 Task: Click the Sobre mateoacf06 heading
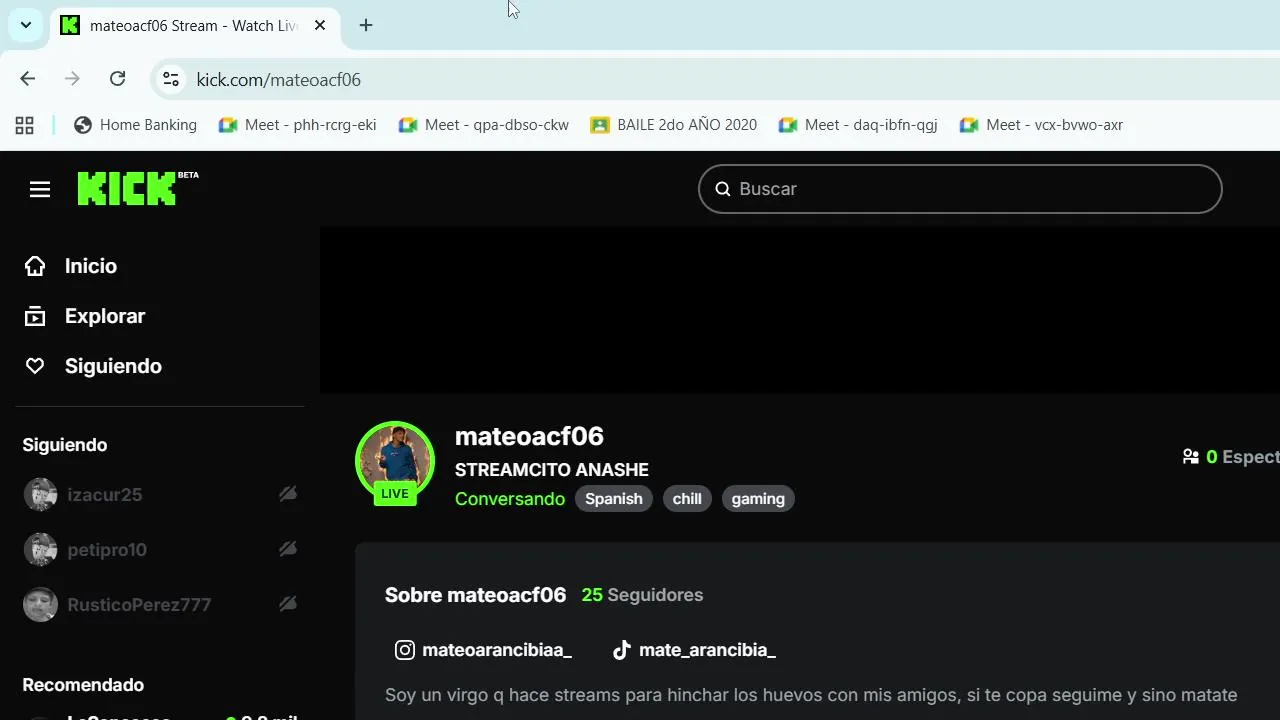(x=475, y=595)
